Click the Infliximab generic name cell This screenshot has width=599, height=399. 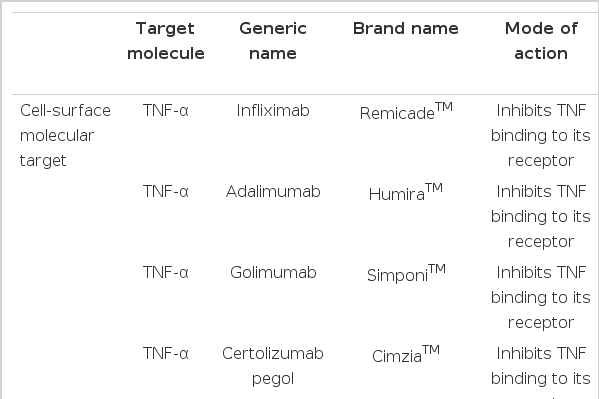[x=273, y=111]
